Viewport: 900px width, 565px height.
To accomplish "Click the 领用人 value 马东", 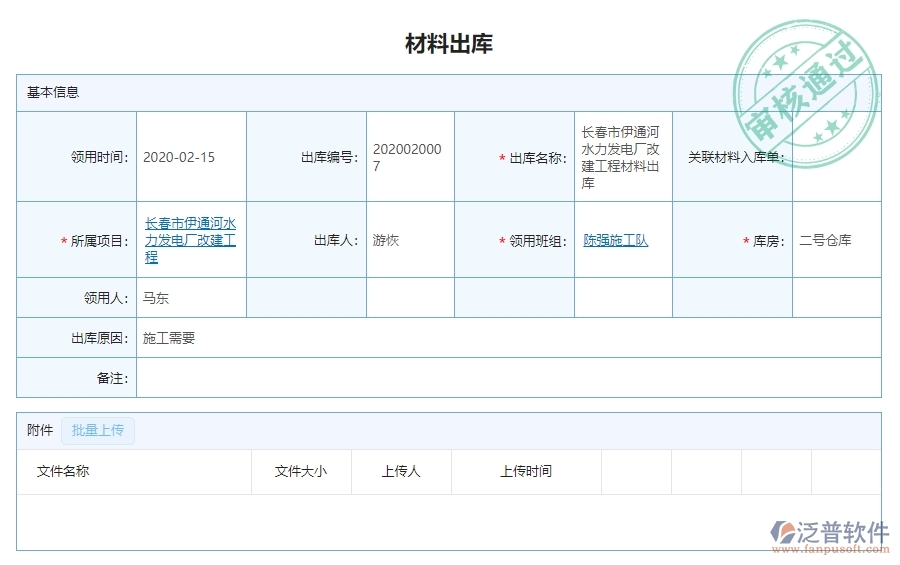I will (156, 298).
